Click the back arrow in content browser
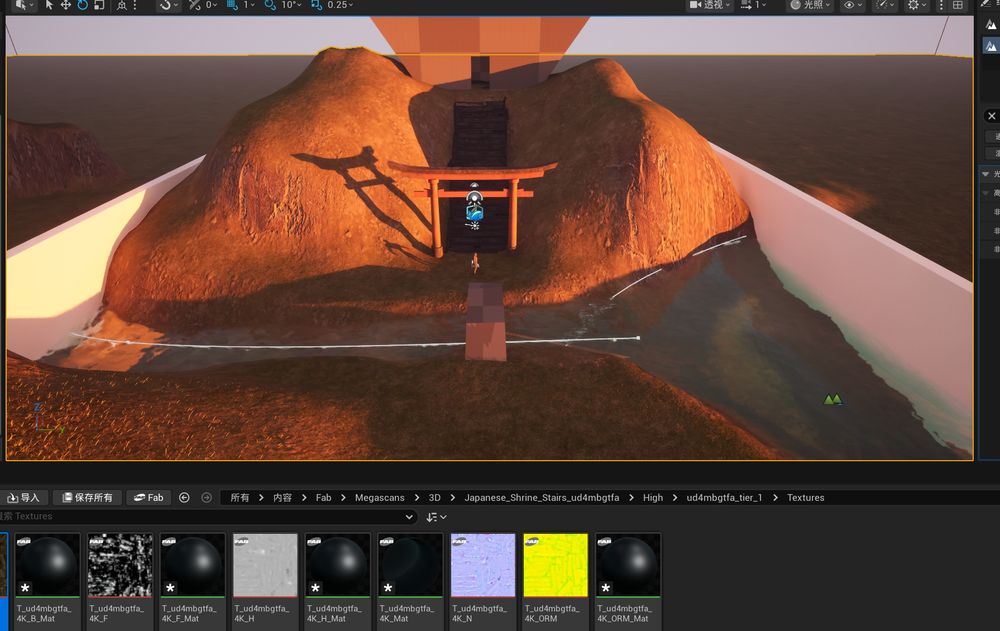The width and height of the screenshot is (1000, 631). (x=184, y=497)
